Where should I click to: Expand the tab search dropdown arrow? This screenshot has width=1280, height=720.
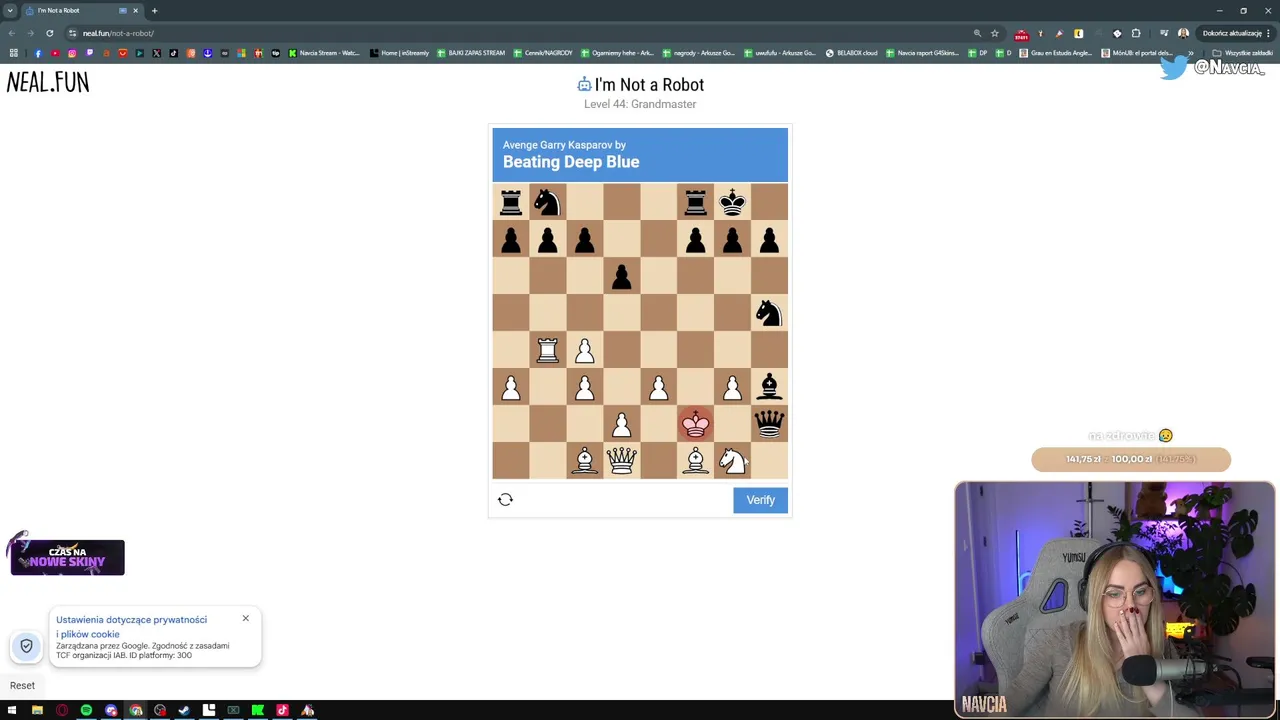10,11
